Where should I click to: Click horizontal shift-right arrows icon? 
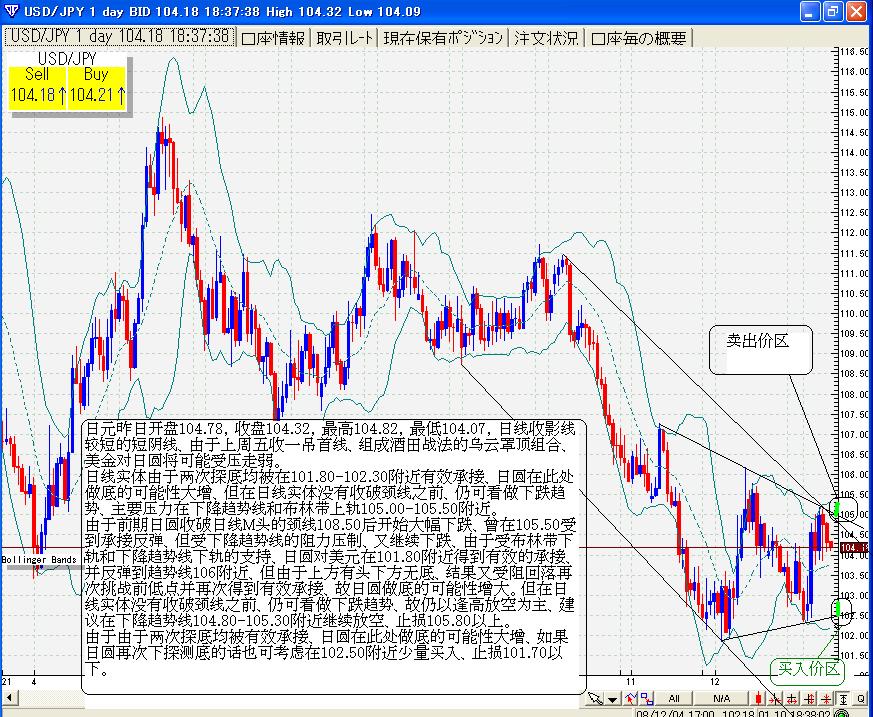[775, 699]
